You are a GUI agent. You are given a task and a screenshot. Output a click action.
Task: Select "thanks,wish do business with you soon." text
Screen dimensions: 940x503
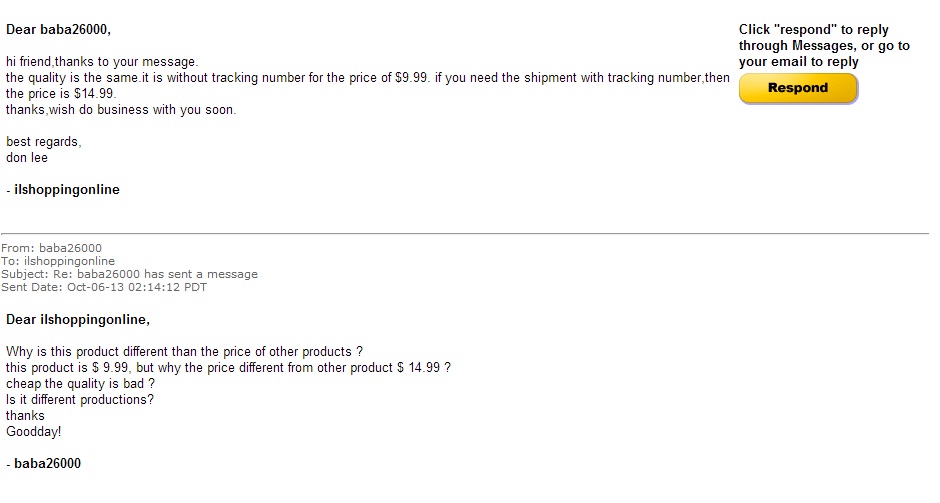click(x=121, y=110)
